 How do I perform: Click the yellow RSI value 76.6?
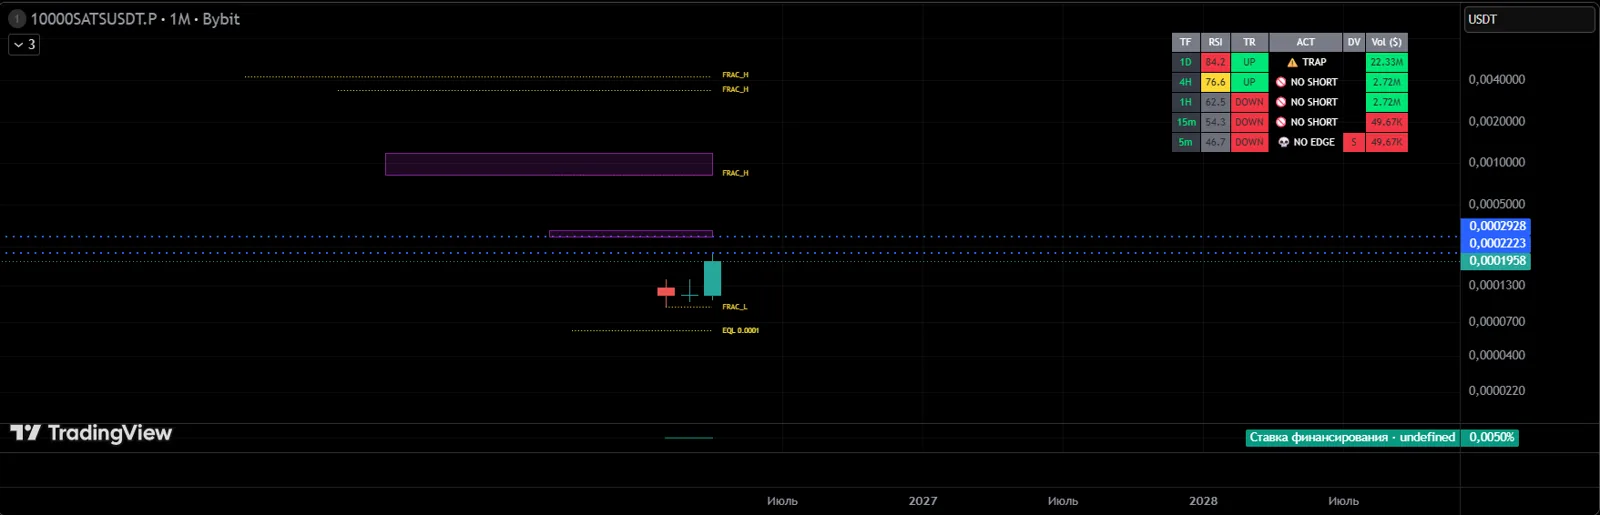1215,82
